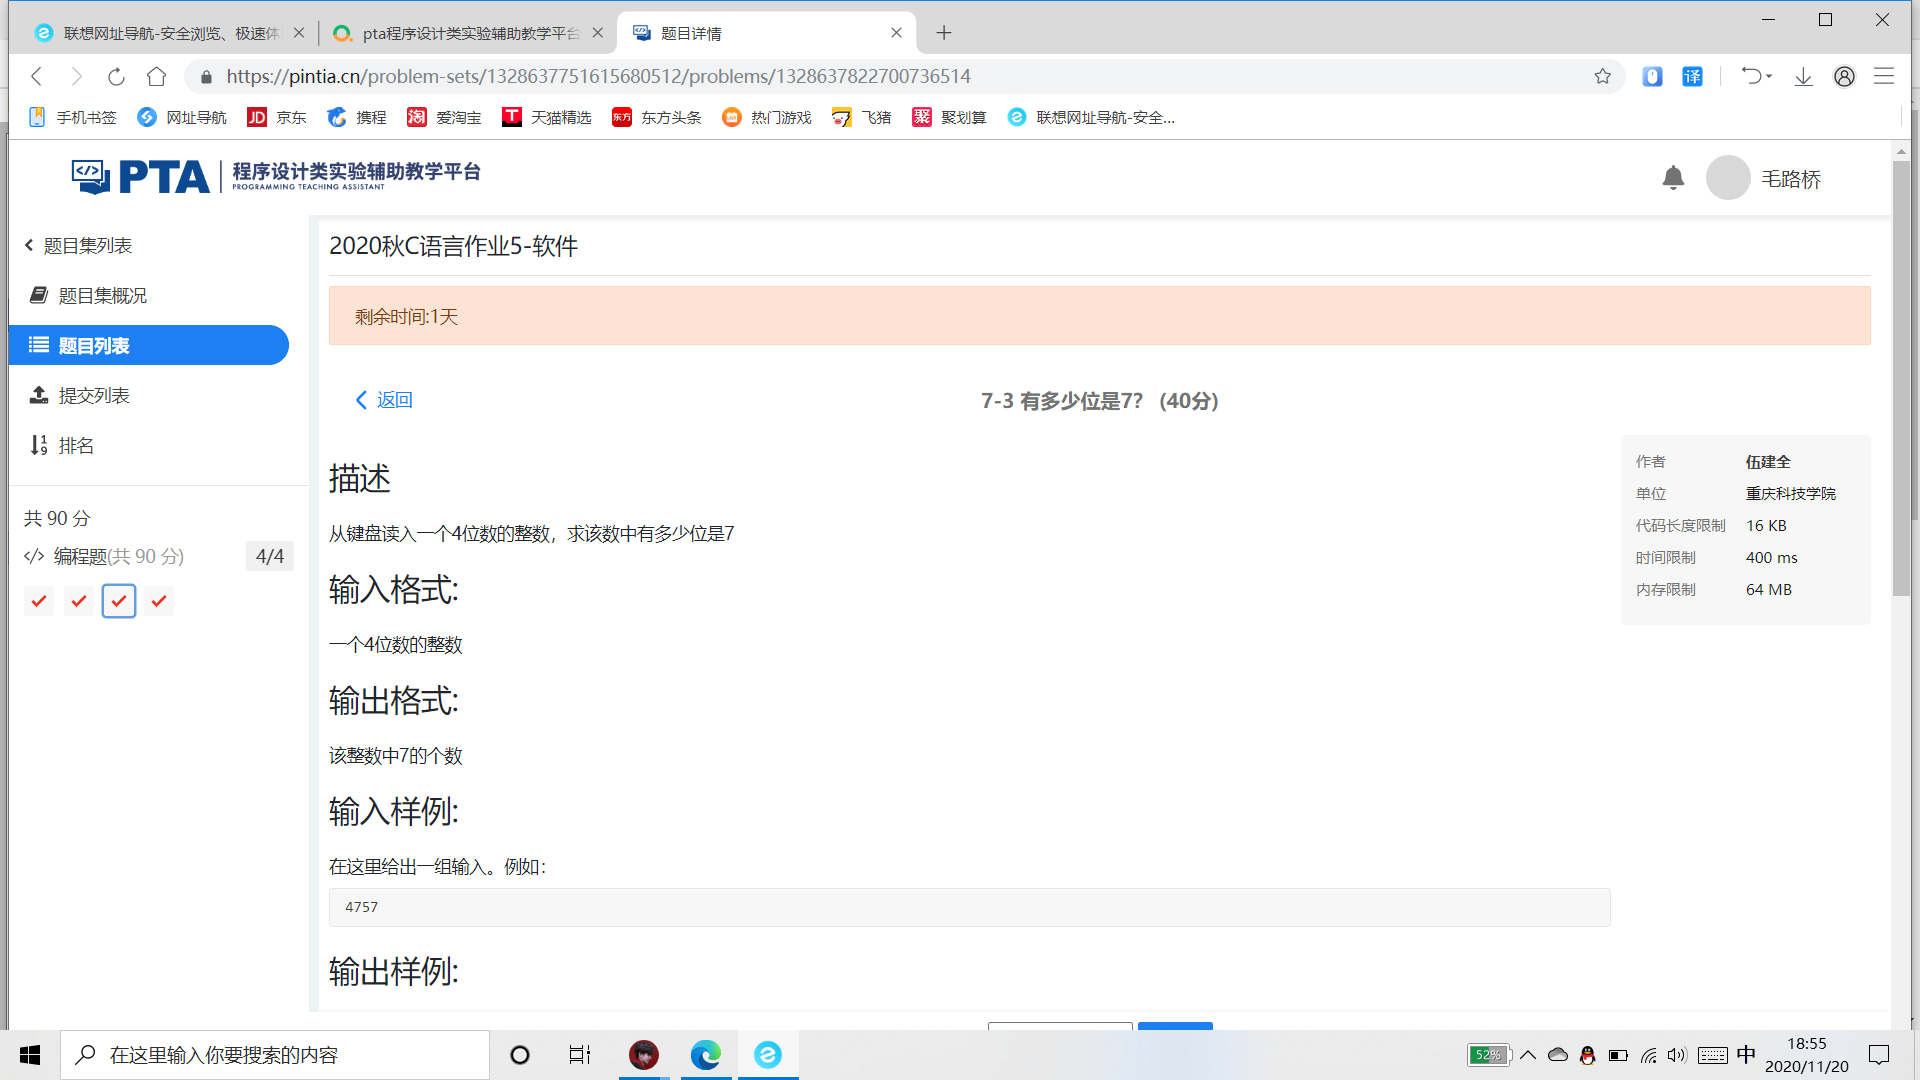Screen dimensions: 1920x1080
Task: Select the fourth checked problem box
Action: point(159,601)
